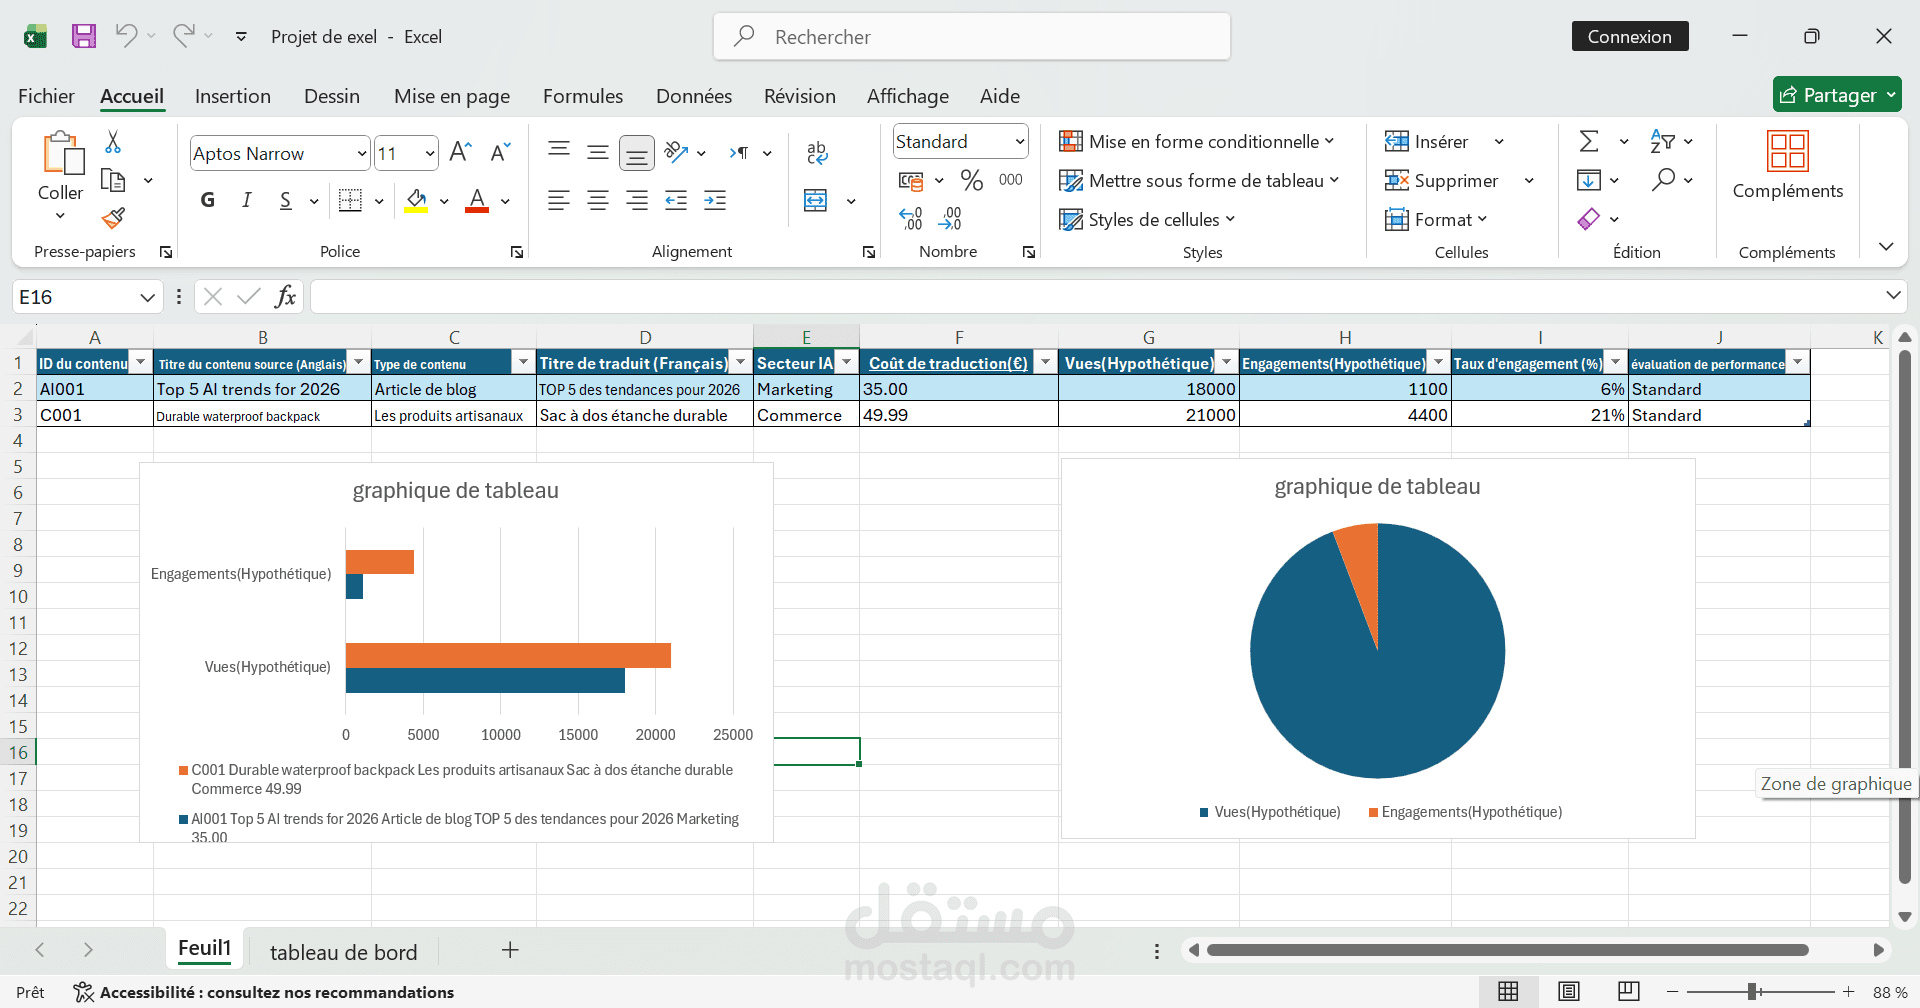Click the eraser Clear tool
The width and height of the screenshot is (1920, 1008).
click(x=1588, y=218)
